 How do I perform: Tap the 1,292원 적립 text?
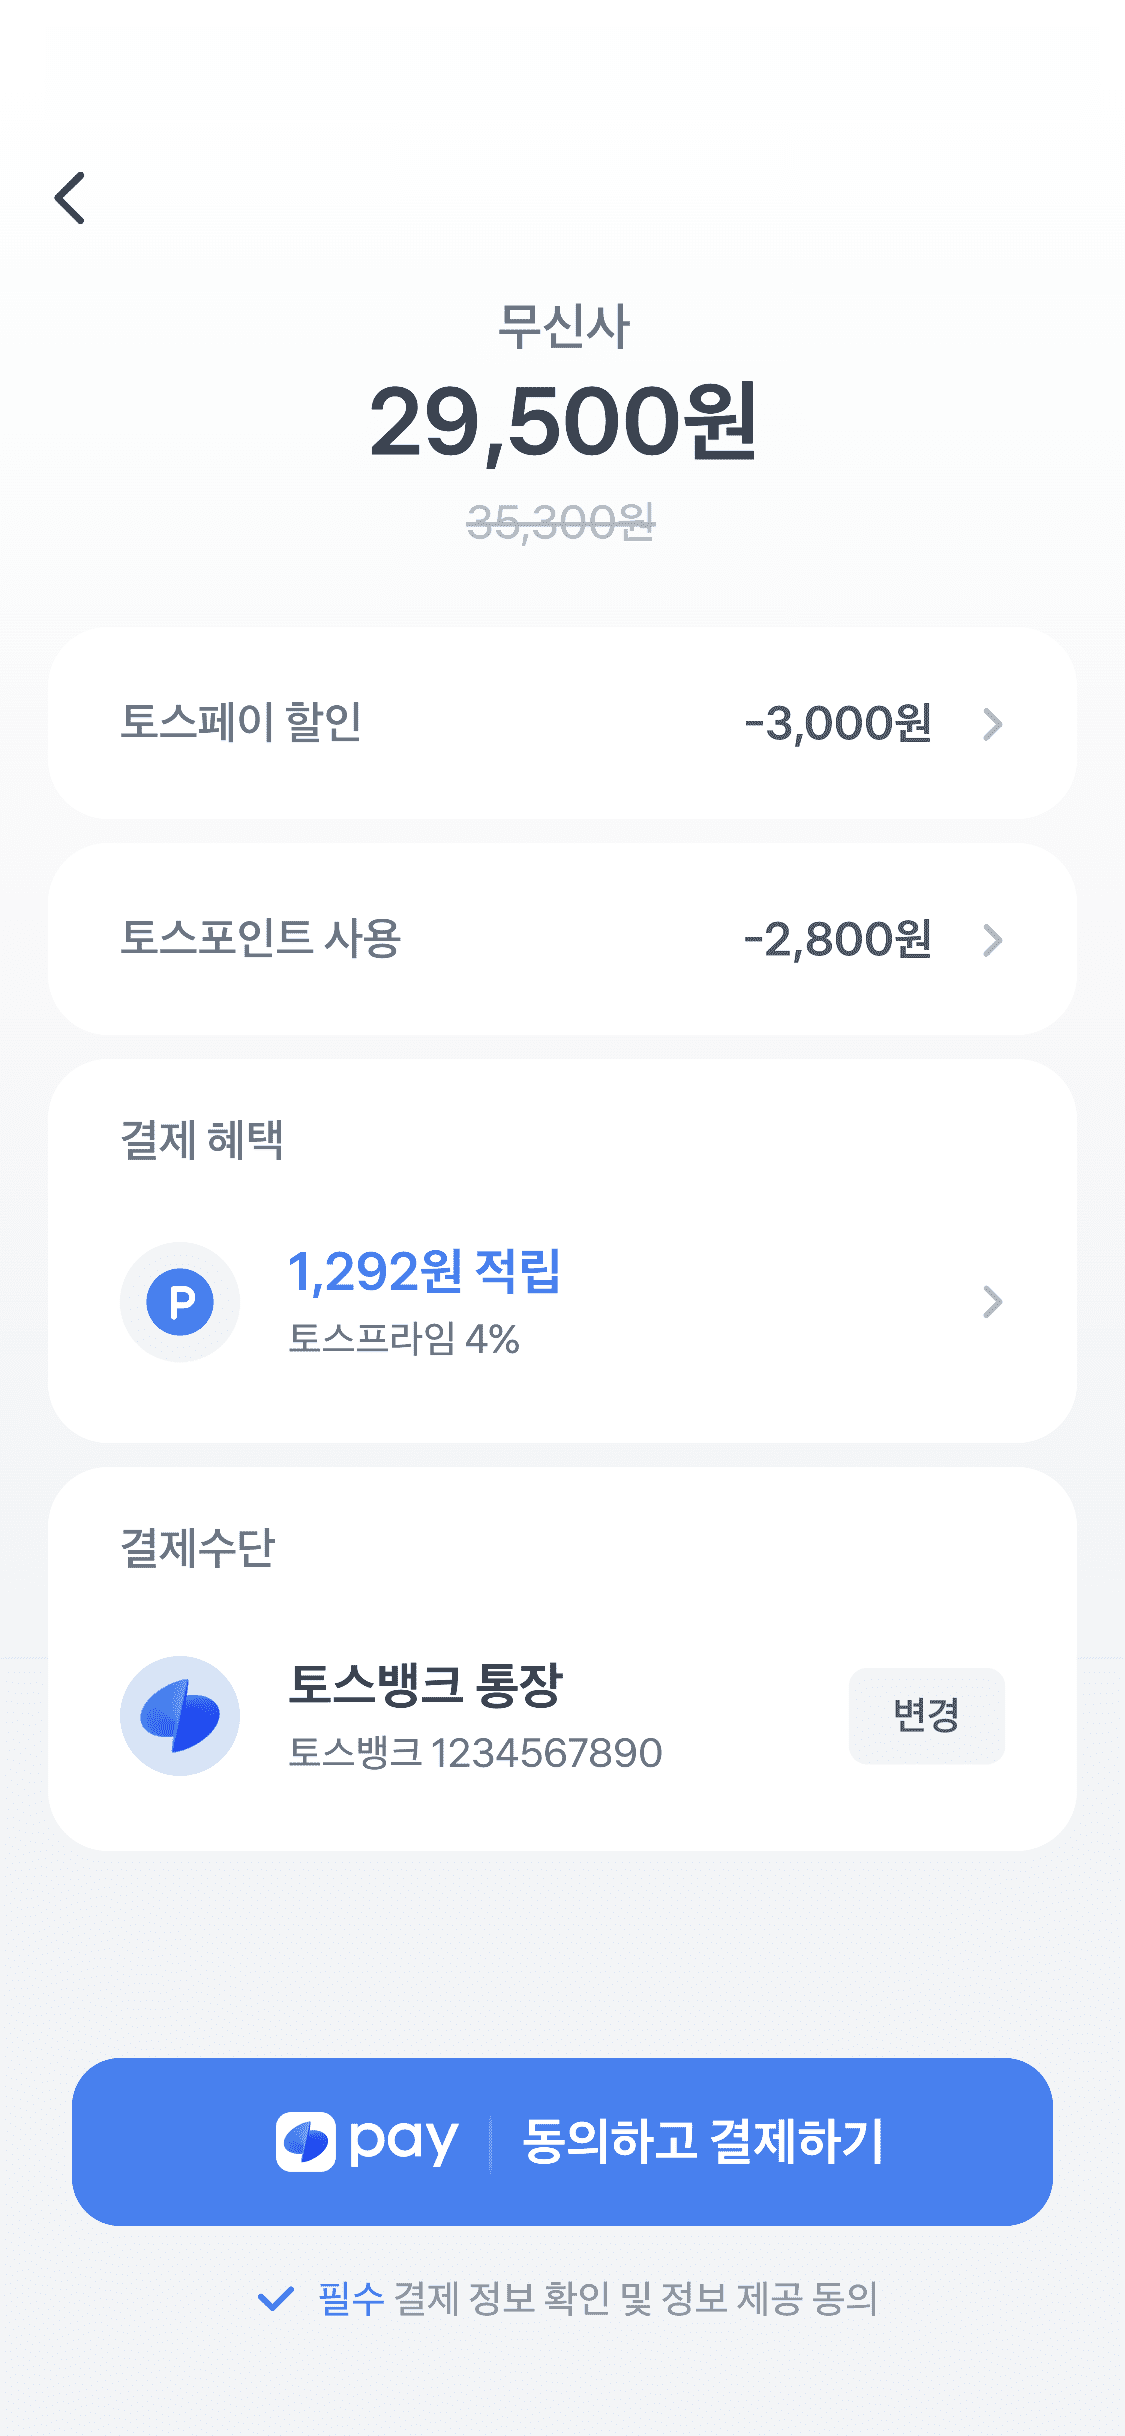pyautogui.click(x=424, y=1272)
